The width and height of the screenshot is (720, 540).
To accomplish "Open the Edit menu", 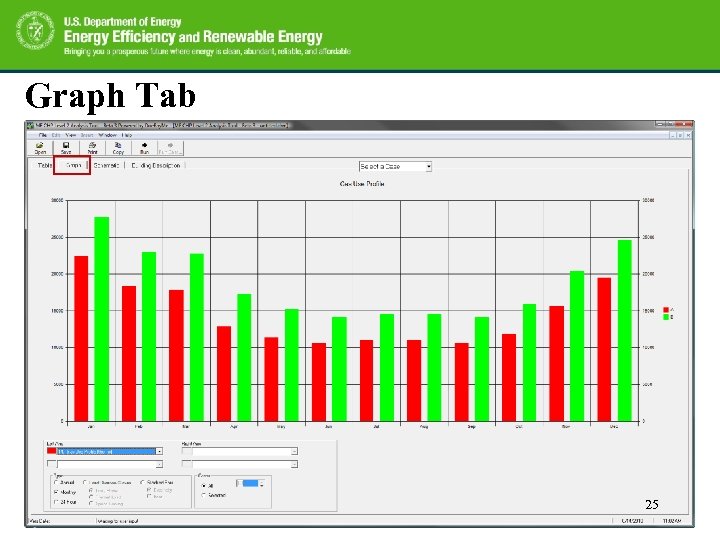I will [x=56, y=135].
